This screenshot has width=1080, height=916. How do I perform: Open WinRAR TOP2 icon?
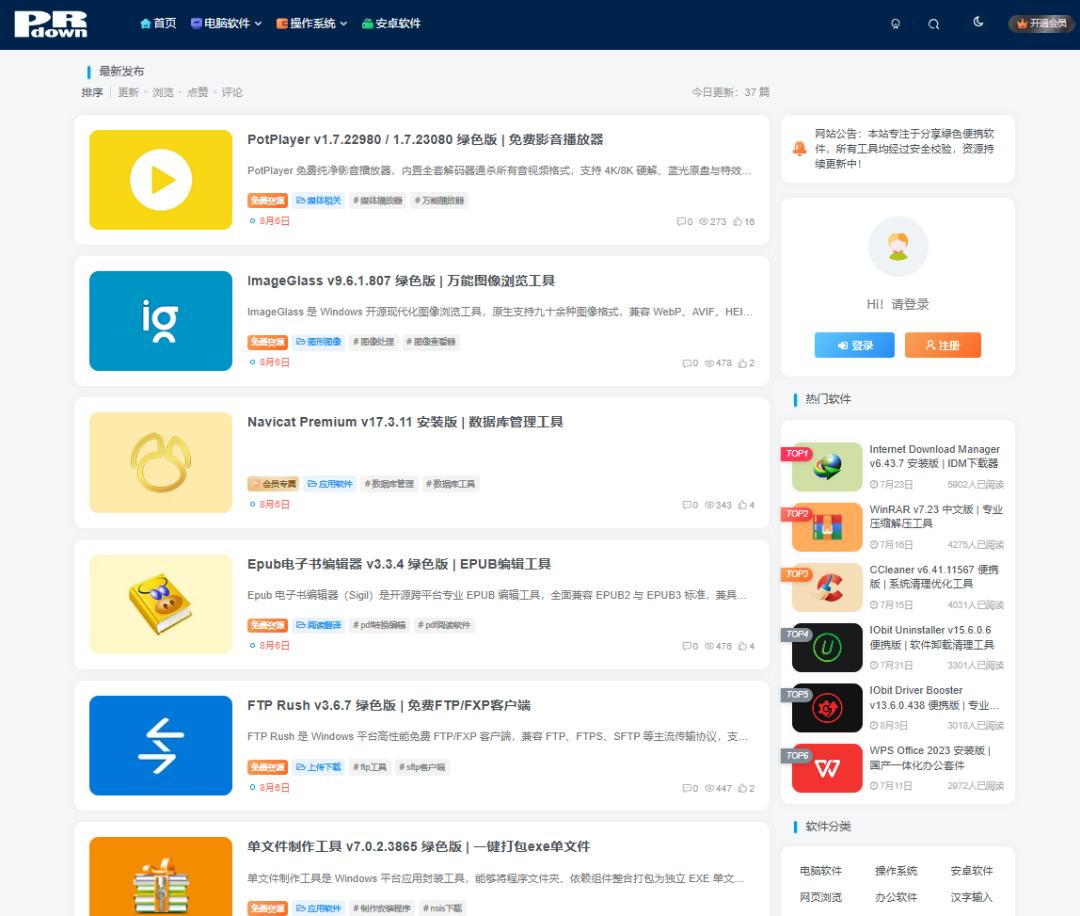point(827,527)
